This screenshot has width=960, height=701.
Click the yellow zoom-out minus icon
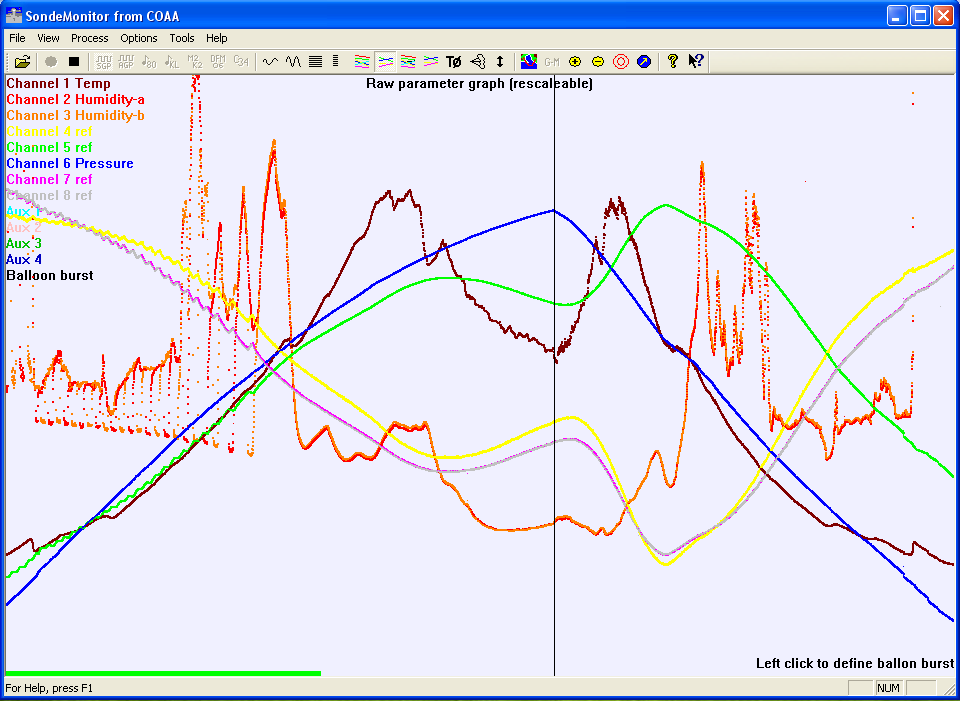click(x=598, y=61)
